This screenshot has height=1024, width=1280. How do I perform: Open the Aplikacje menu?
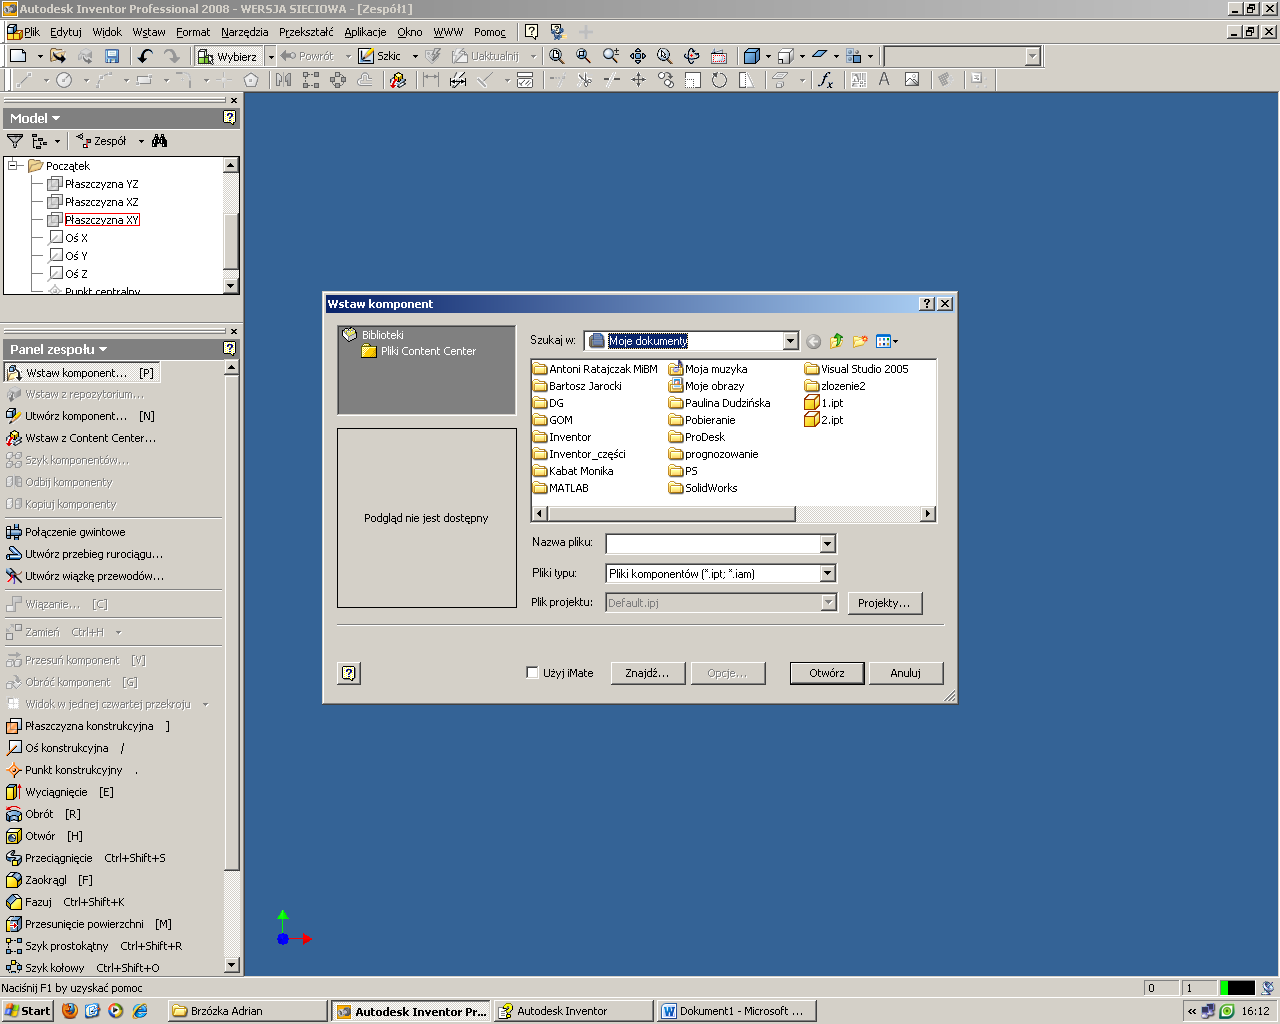[x=365, y=32]
